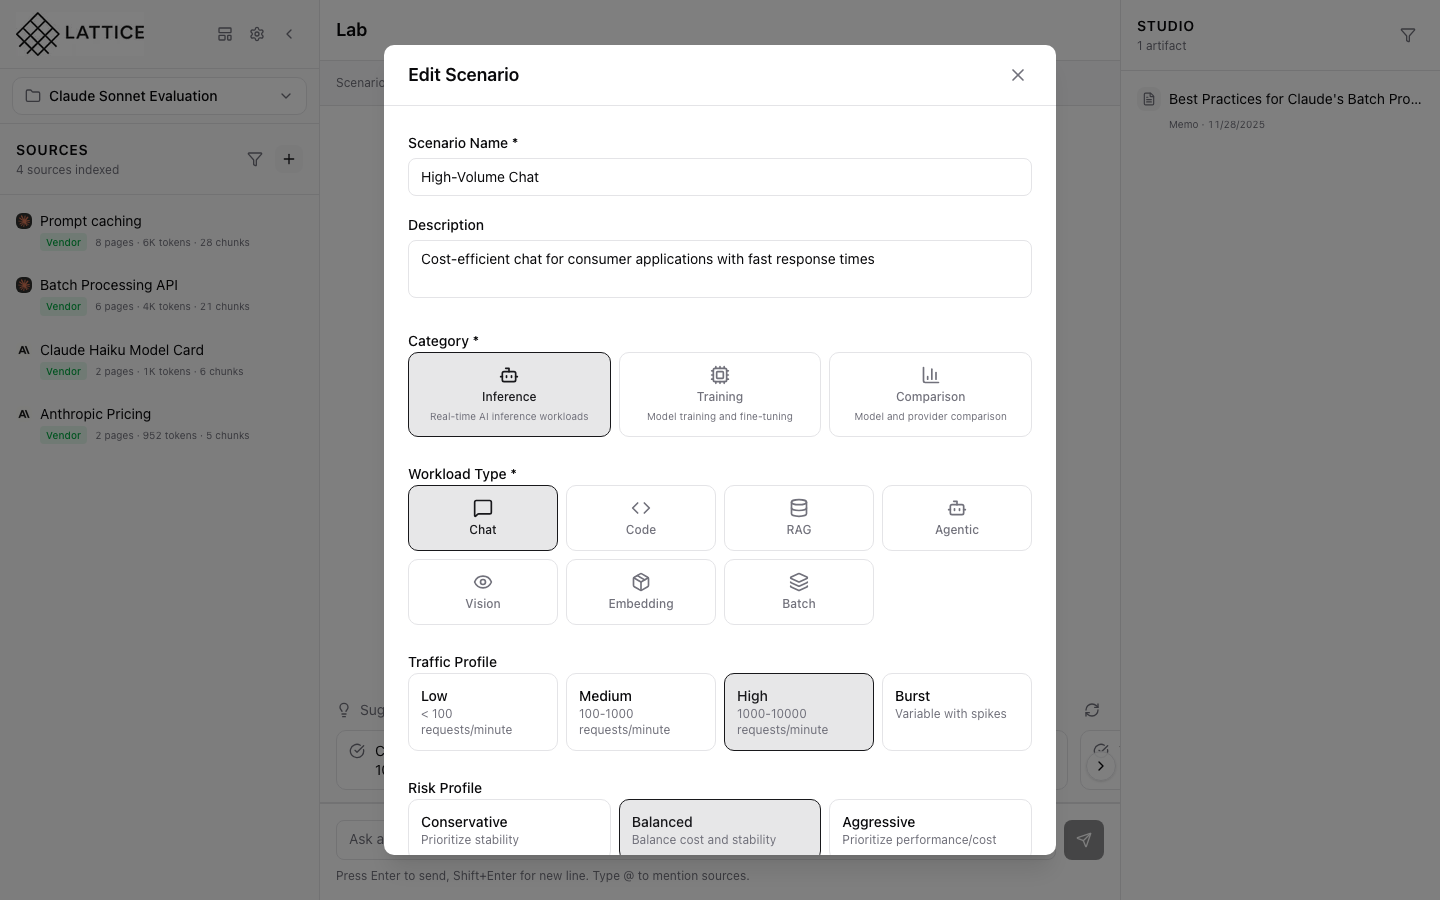
Task: Click the paper plane send icon
Action: [1084, 840]
